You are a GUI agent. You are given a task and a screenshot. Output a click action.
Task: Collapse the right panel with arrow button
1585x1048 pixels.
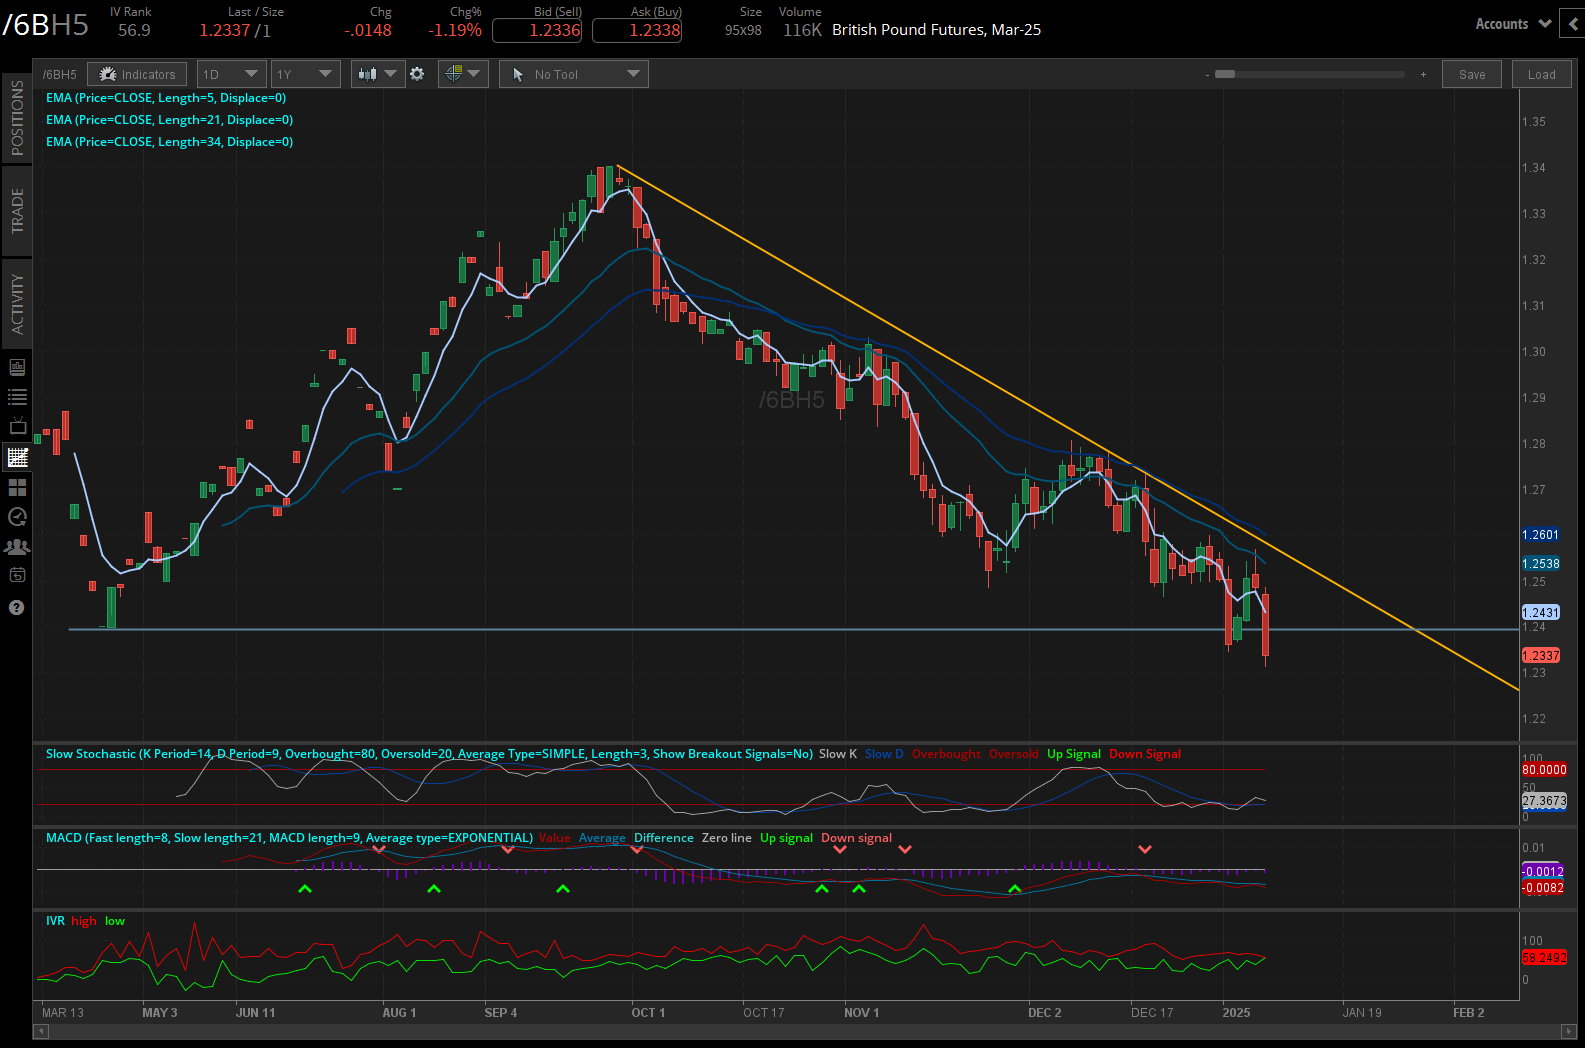pos(1574,24)
